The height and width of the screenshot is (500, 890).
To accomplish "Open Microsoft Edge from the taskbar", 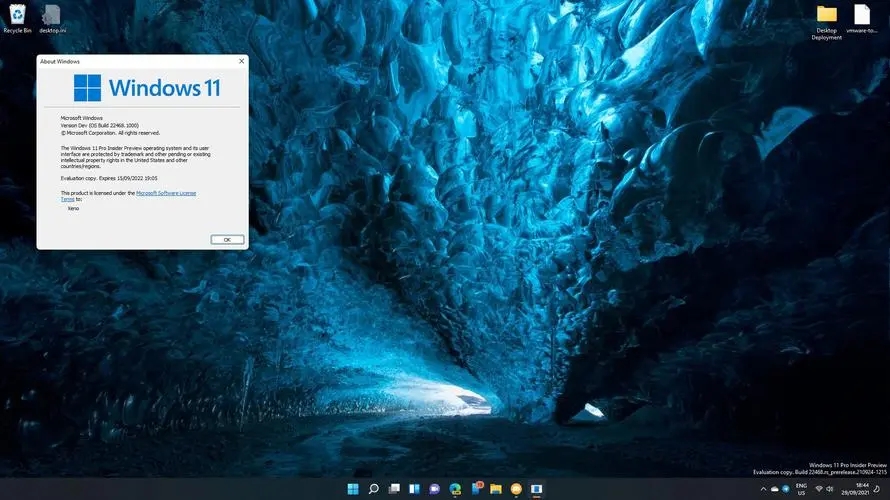I will [455, 489].
